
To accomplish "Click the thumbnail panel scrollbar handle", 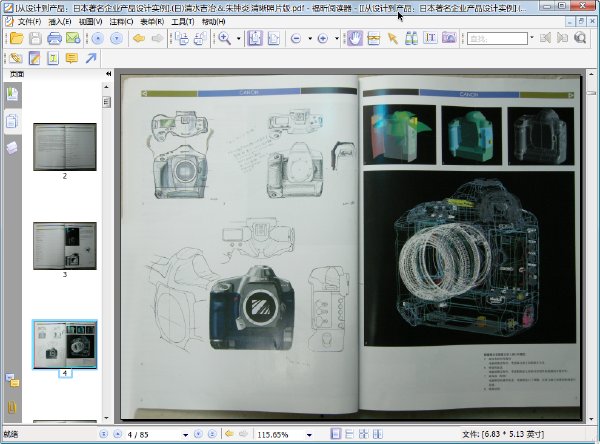I will pyautogui.click(x=106, y=102).
